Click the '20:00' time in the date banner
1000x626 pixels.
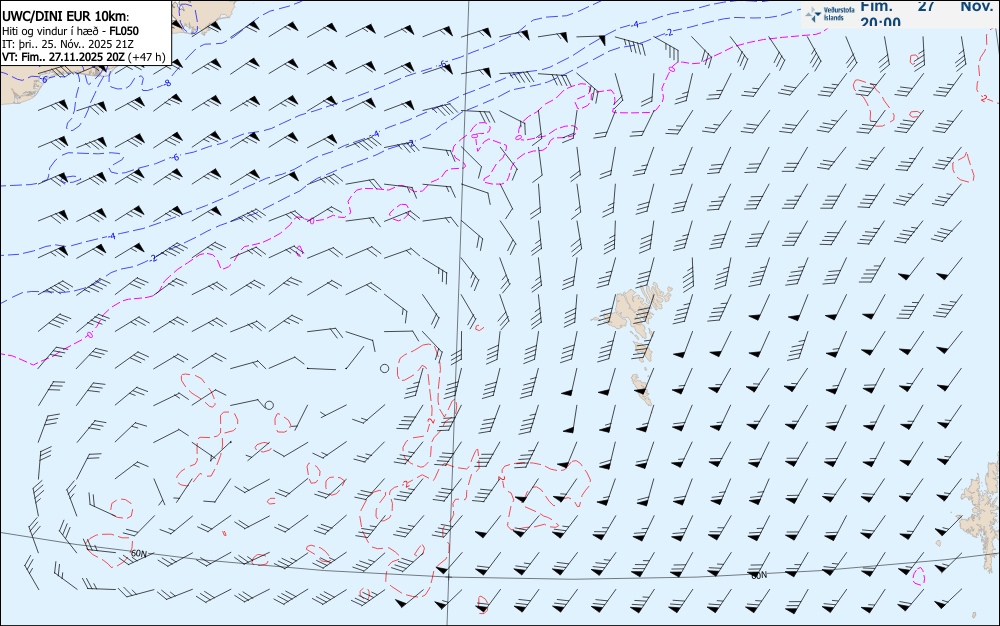click(881, 22)
